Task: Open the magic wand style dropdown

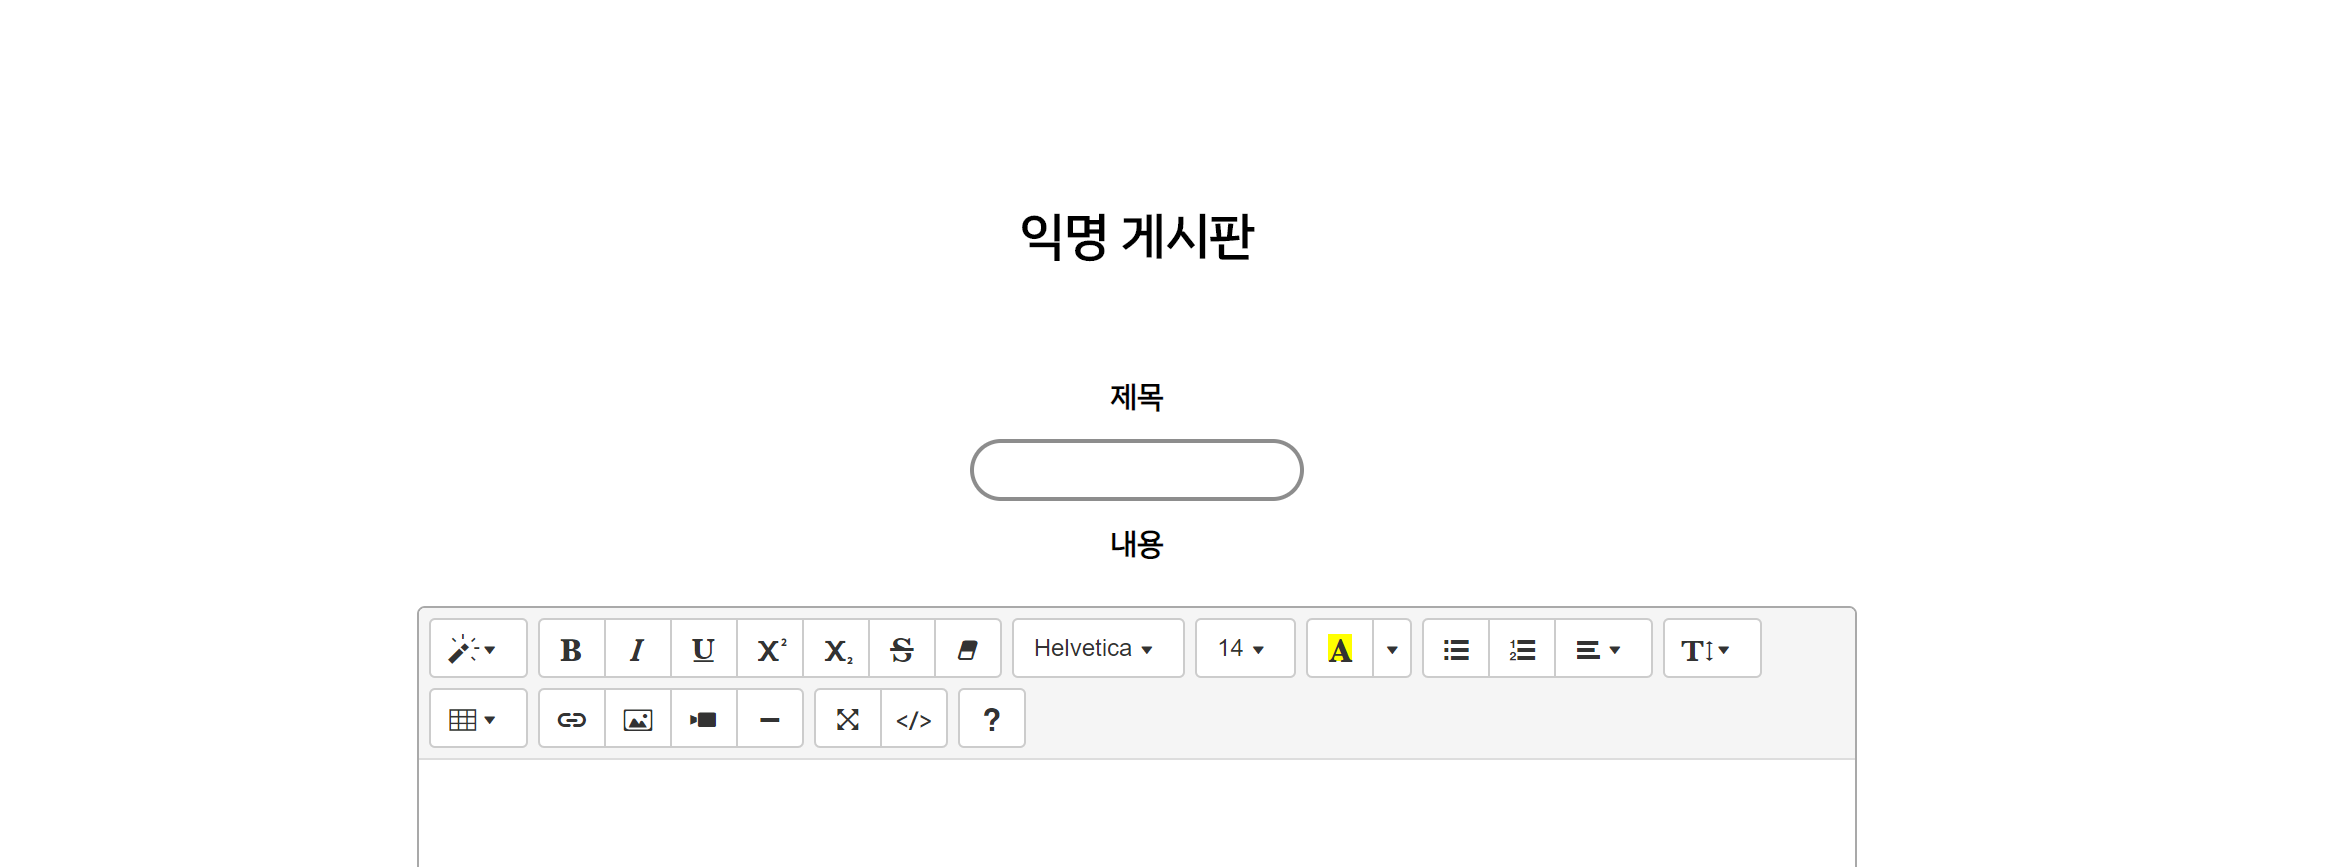Action: [x=478, y=649]
